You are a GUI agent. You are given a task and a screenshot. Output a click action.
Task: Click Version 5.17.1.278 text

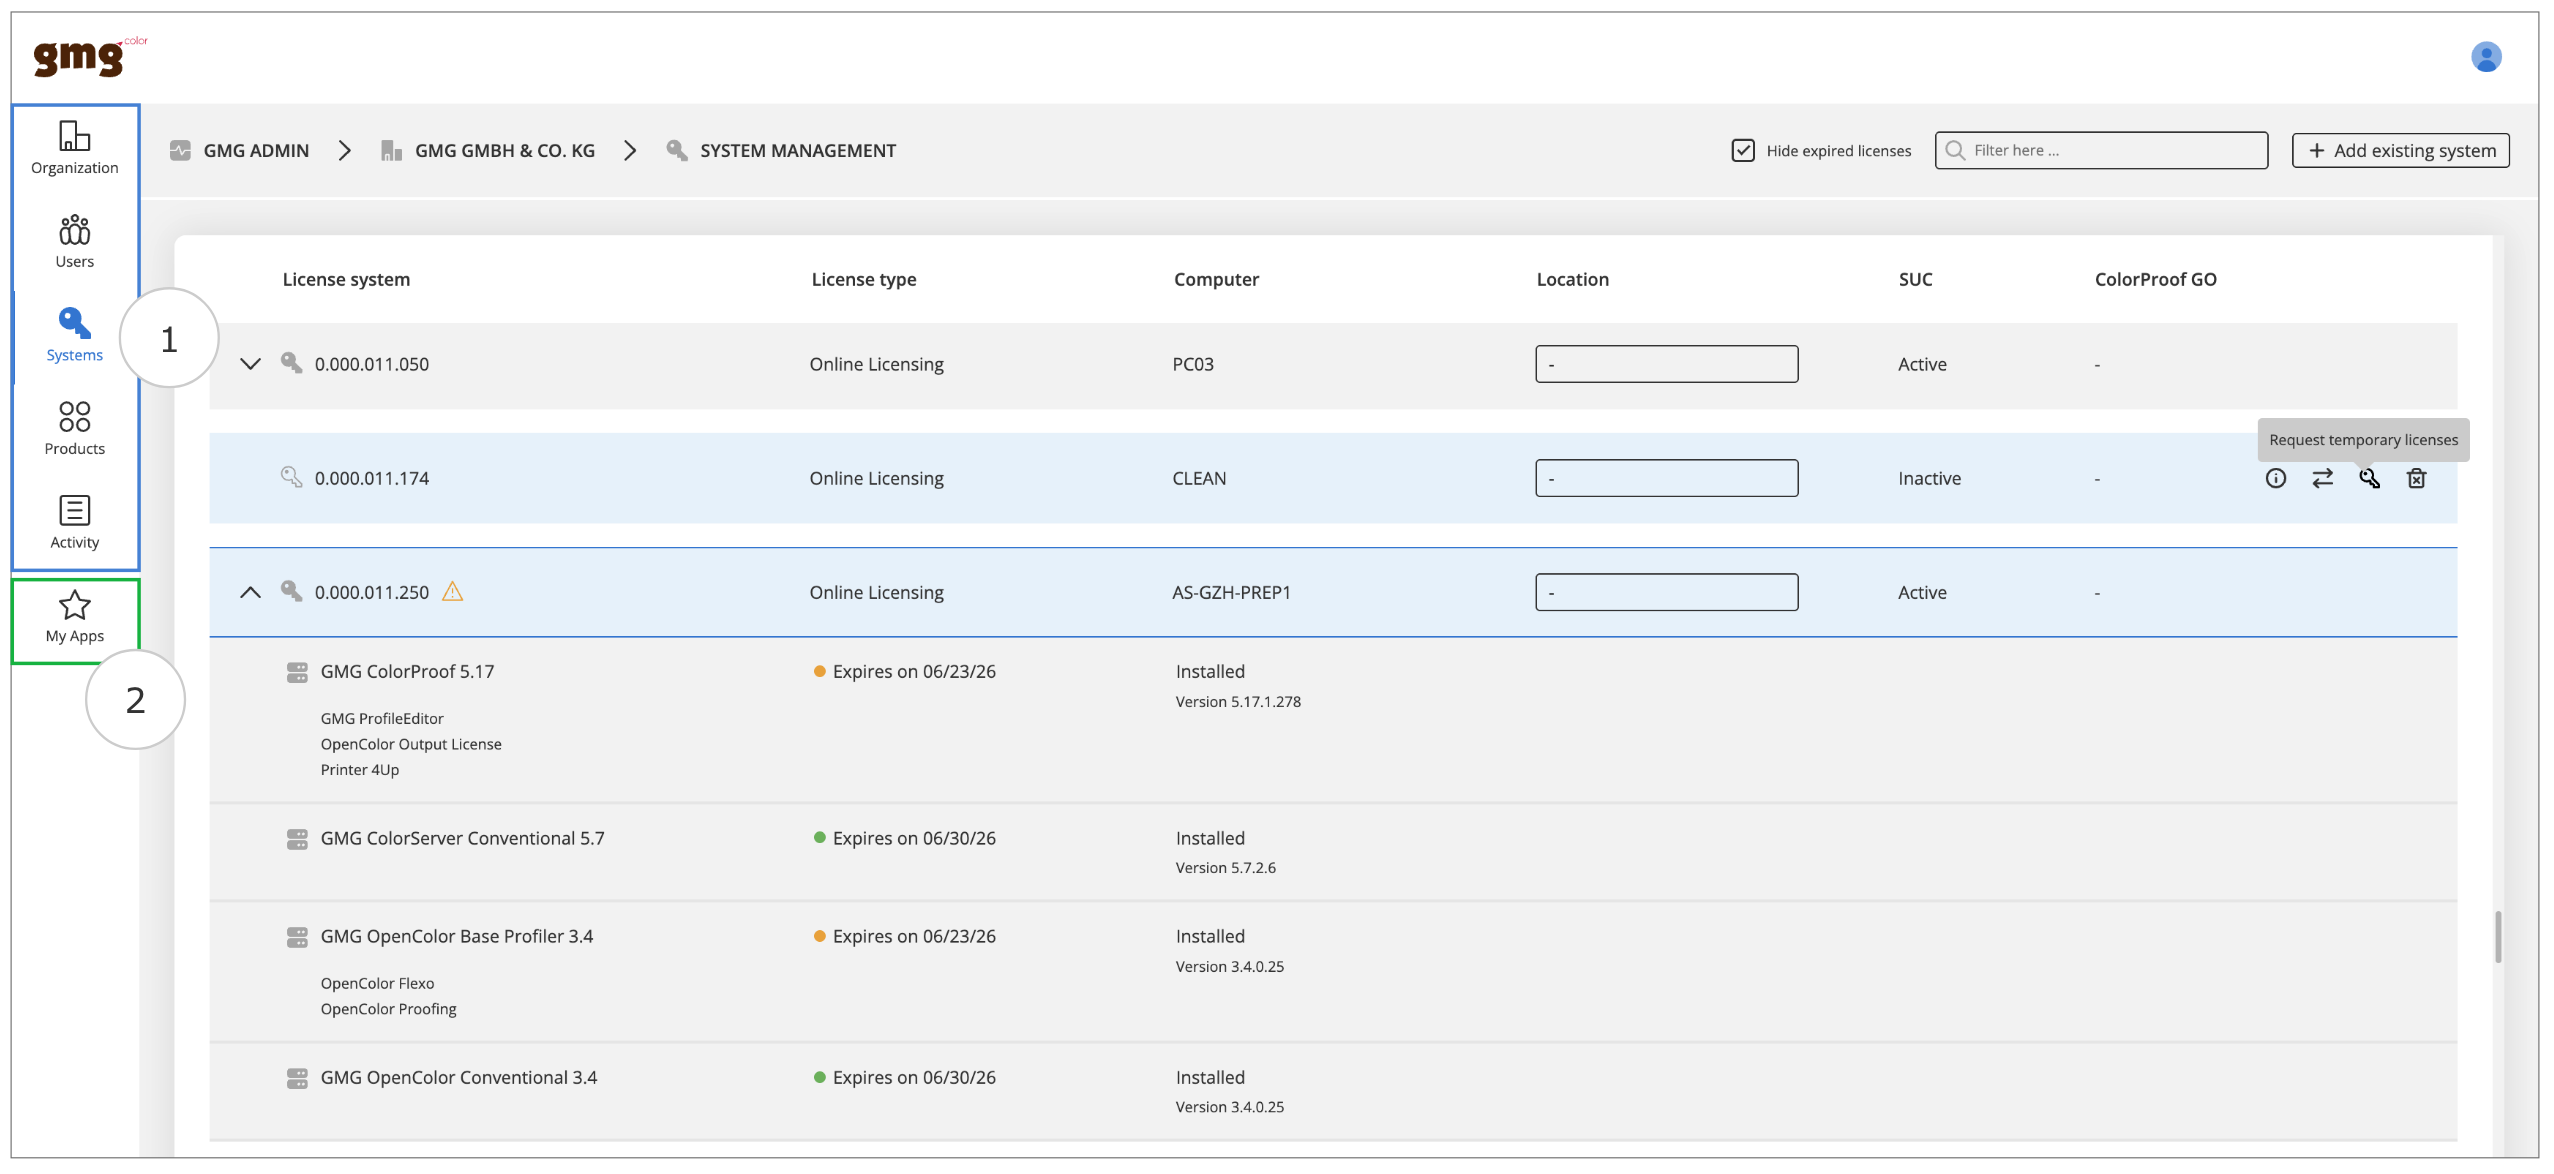[x=1238, y=702]
